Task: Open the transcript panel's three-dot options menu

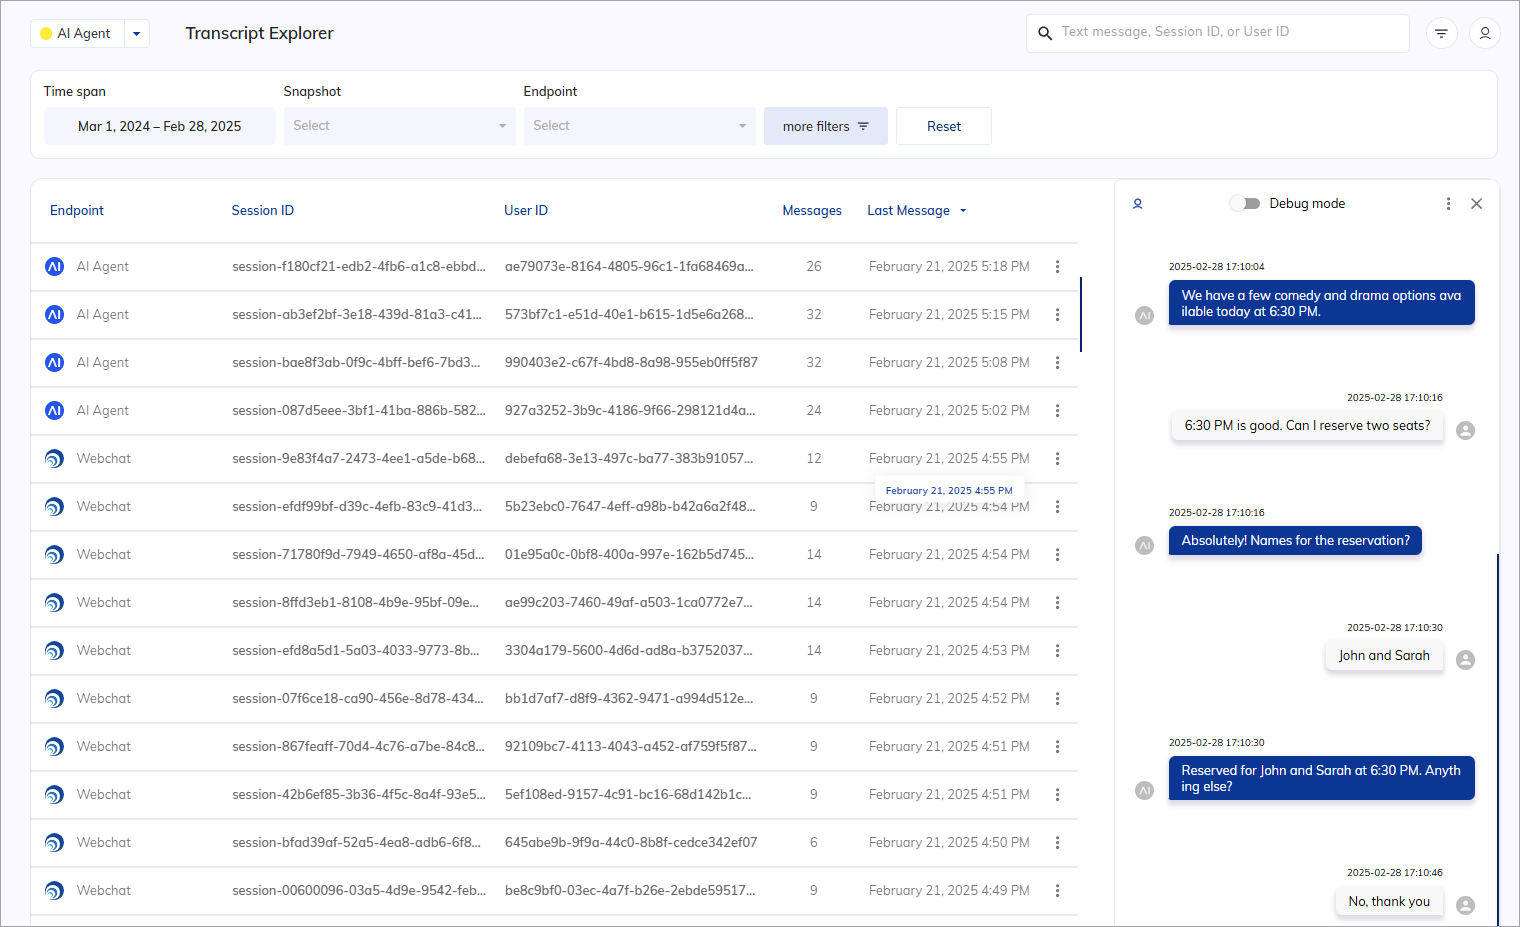Action: pos(1448,204)
